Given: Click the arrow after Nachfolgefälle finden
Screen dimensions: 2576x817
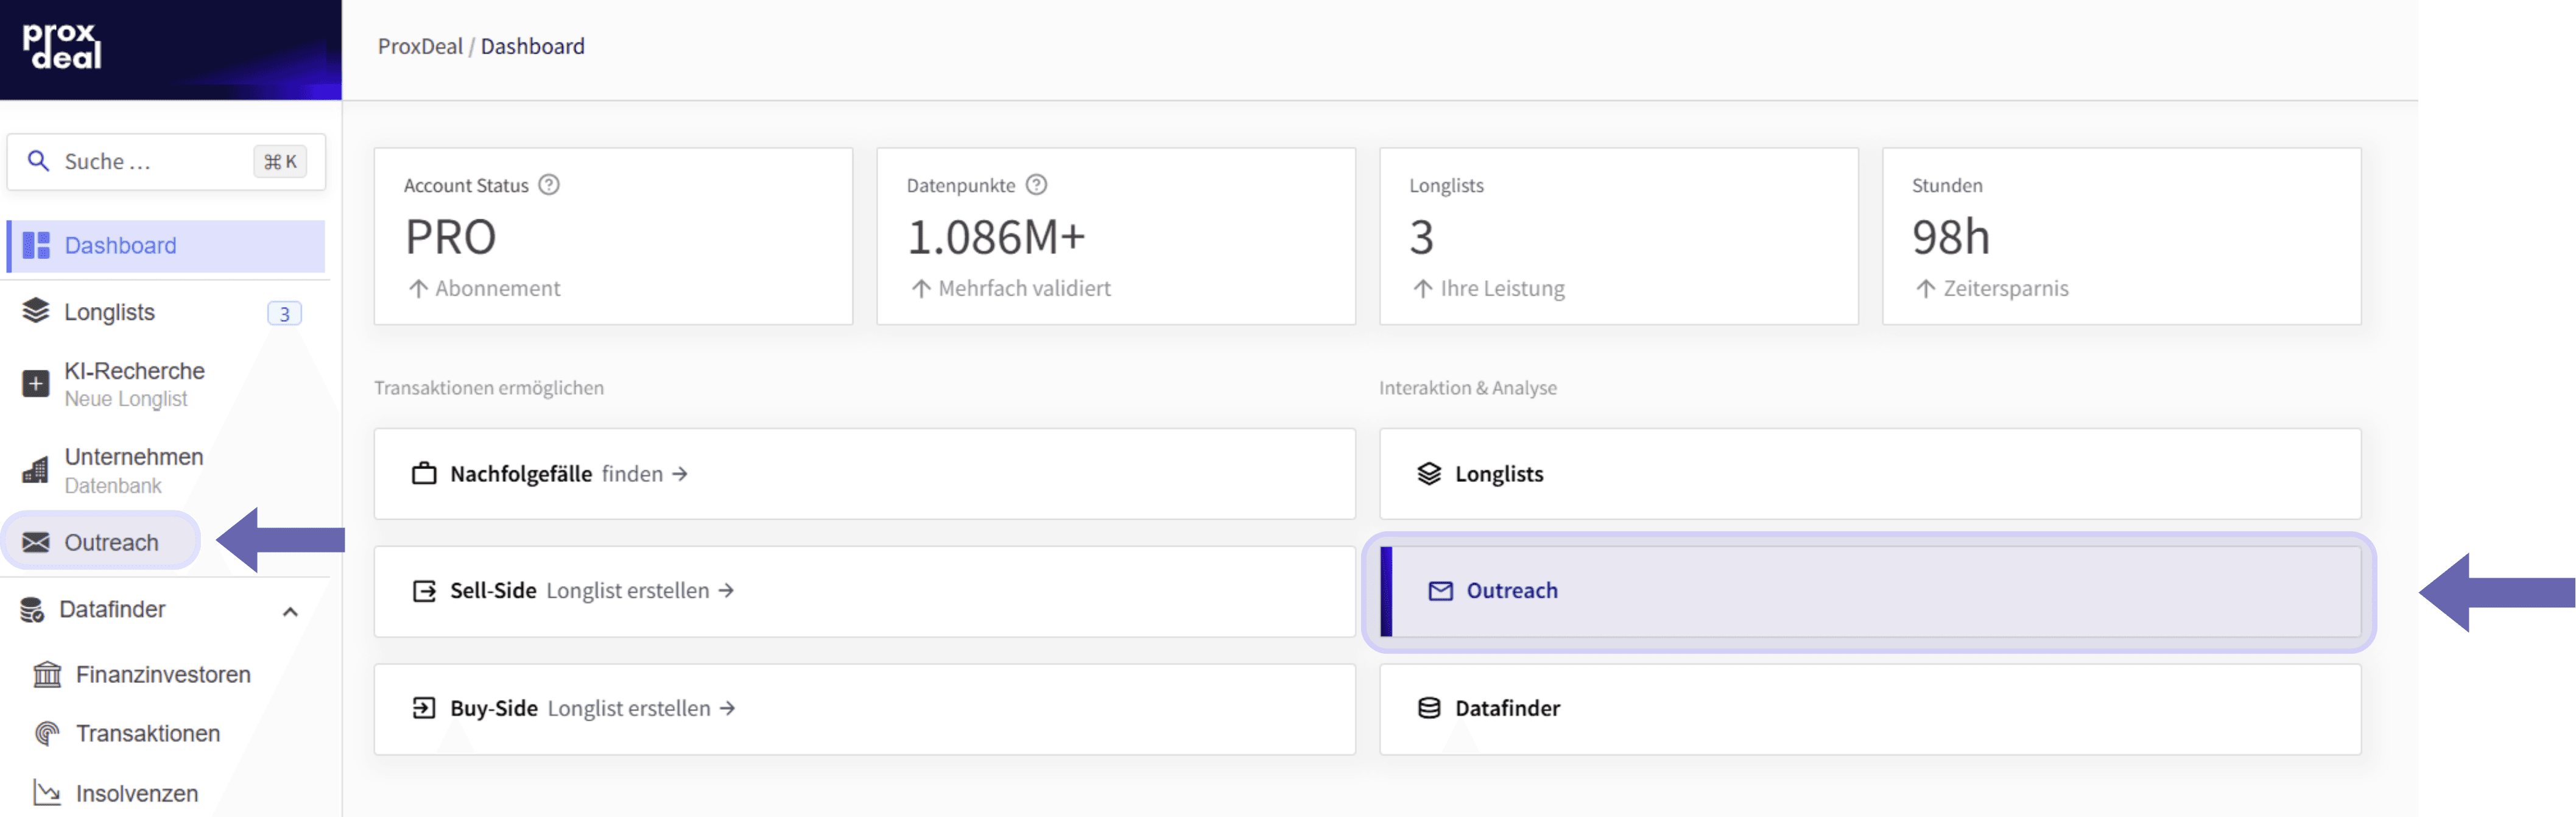Looking at the screenshot, I should [680, 474].
